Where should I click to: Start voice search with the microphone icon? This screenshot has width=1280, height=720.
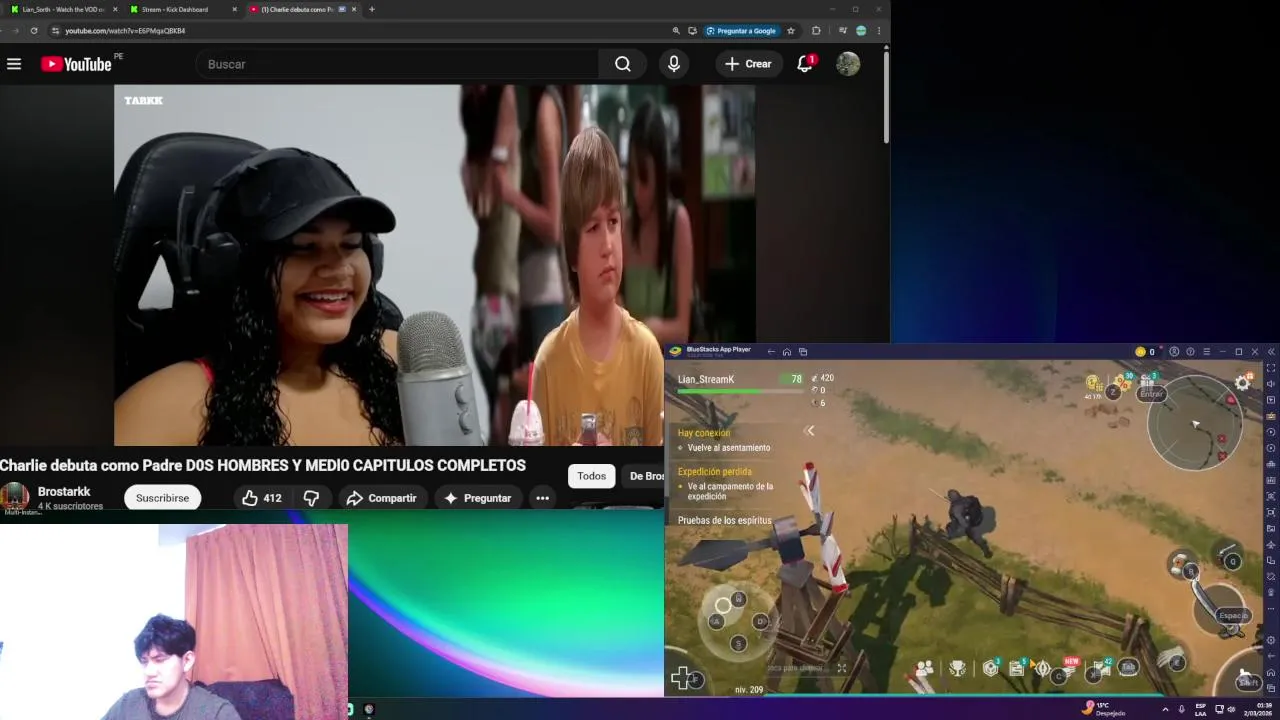[674, 64]
